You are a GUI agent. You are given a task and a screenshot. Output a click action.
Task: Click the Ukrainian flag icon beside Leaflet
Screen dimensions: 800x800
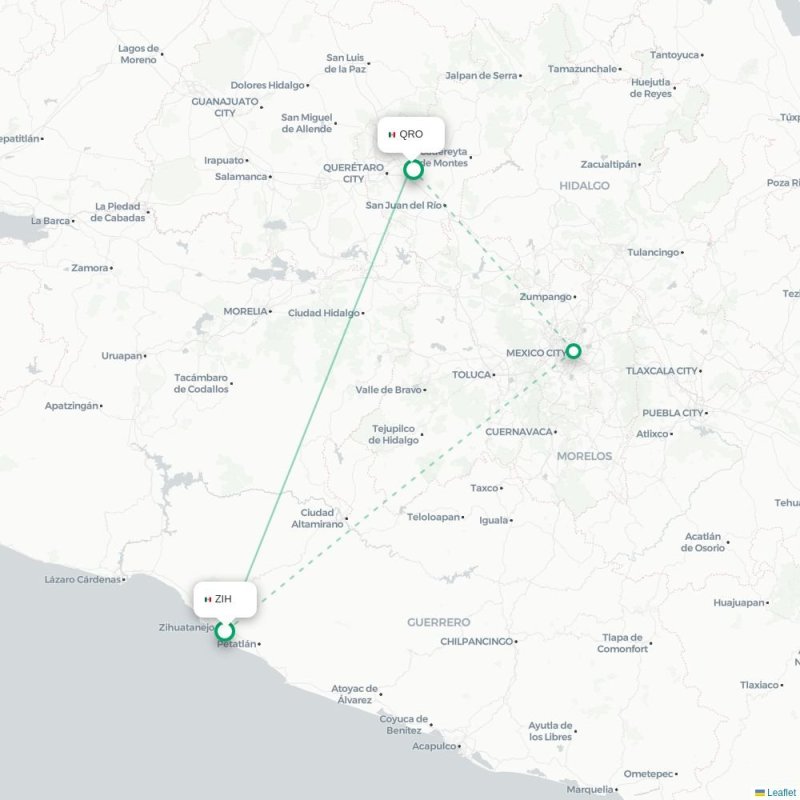tap(760, 792)
